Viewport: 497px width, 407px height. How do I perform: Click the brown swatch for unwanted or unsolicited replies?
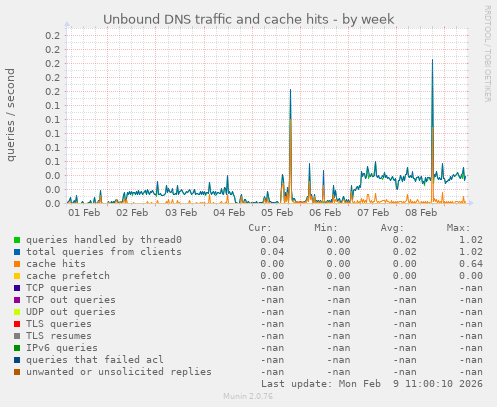point(17,372)
